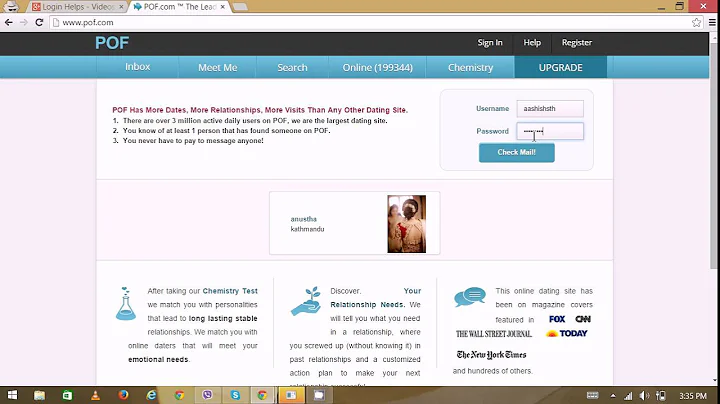Click the FOX logo

click(x=557, y=319)
